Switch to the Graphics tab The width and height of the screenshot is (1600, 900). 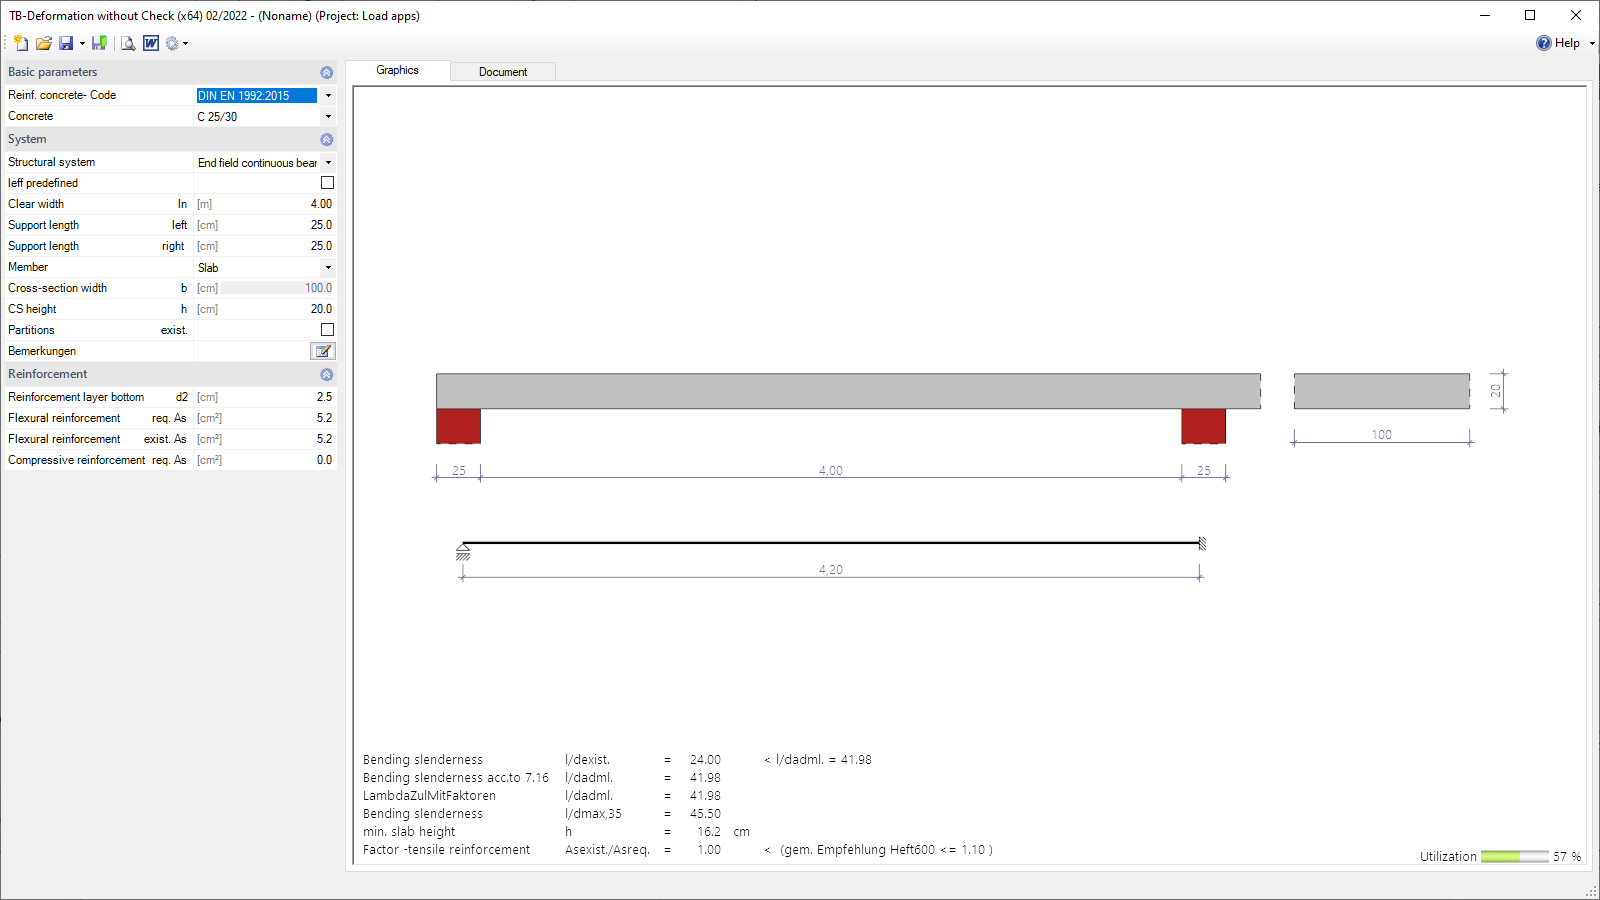[x=398, y=70]
